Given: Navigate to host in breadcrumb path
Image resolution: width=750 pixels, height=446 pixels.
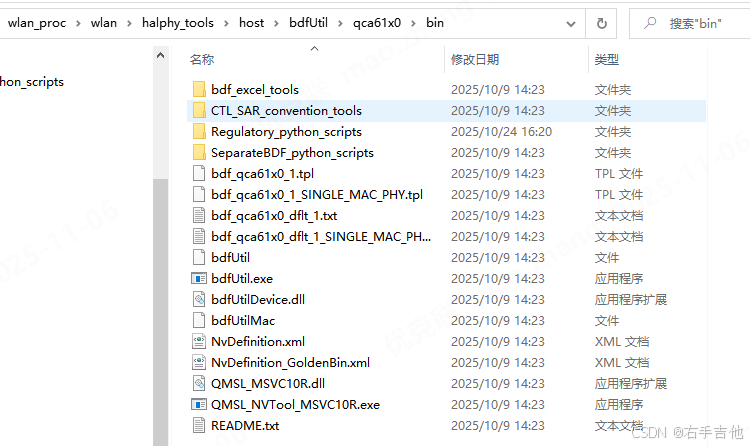Looking at the screenshot, I should tap(251, 23).
